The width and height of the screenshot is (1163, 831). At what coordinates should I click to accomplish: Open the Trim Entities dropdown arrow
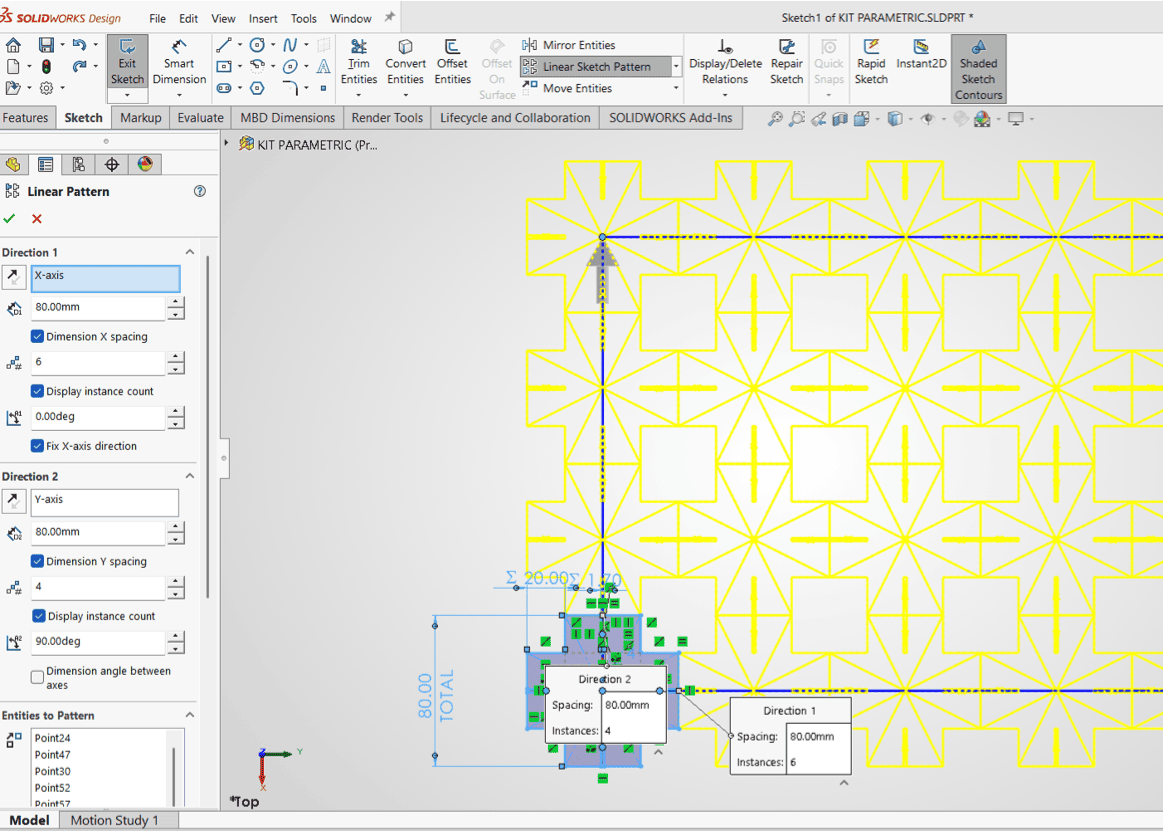pyautogui.click(x=359, y=95)
